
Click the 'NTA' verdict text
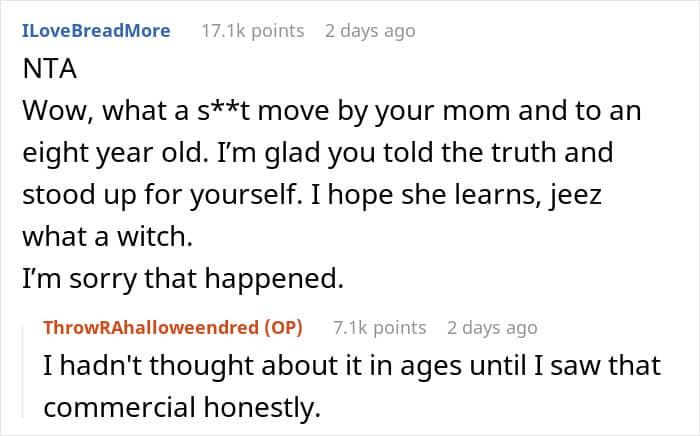tap(45, 71)
